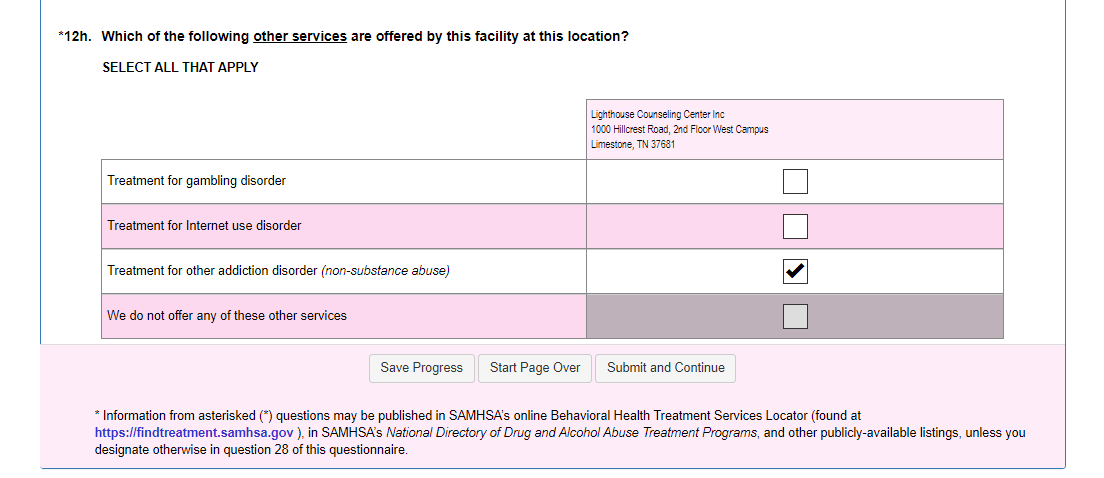The width and height of the screenshot is (1104, 478).
Task: Click the italic '(non-substance abuse)' note
Action: coord(385,271)
